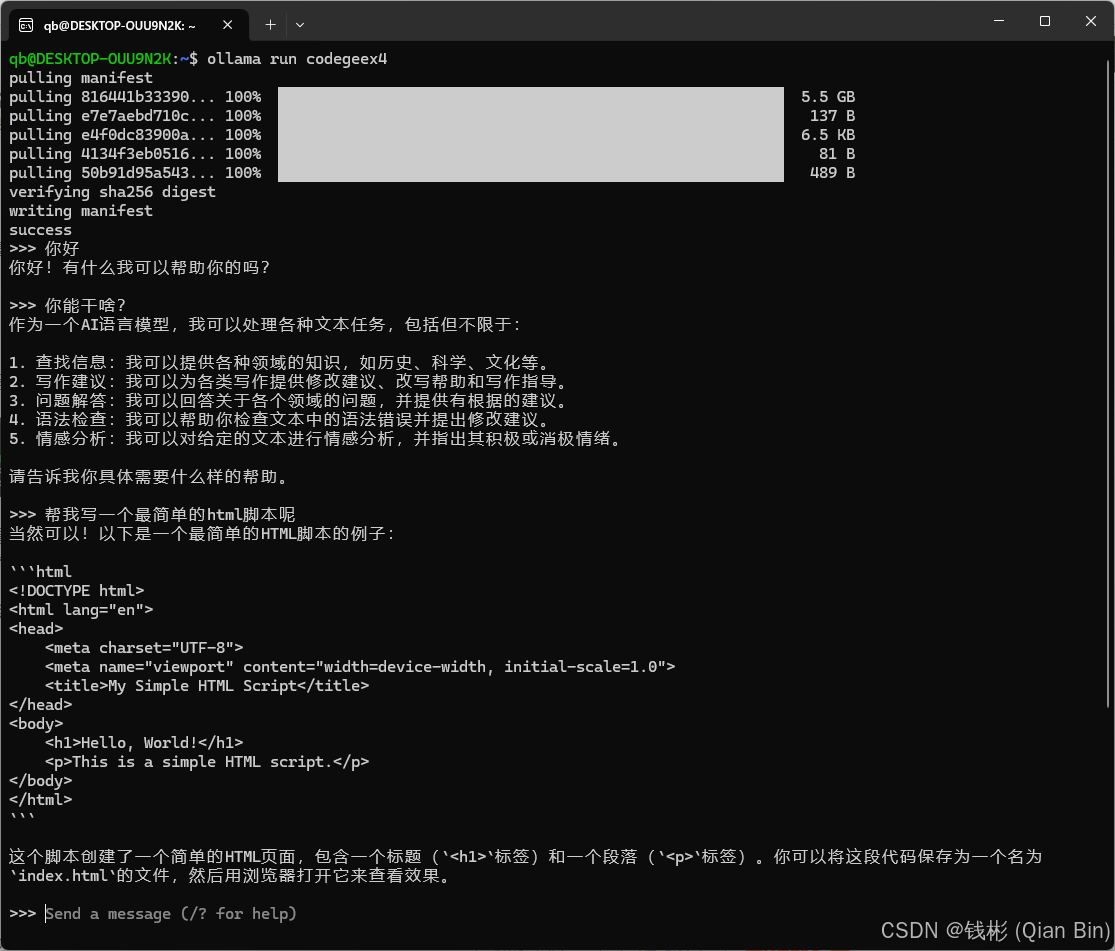Click the 'success' status line
Image resolution: width=1115 pixels, height=951 pixels.
tap(40, 230)
